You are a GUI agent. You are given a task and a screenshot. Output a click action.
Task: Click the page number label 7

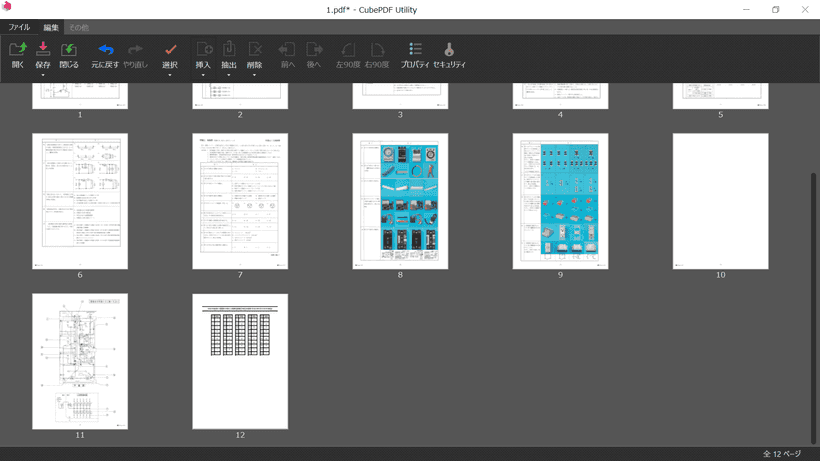(240, 275)
